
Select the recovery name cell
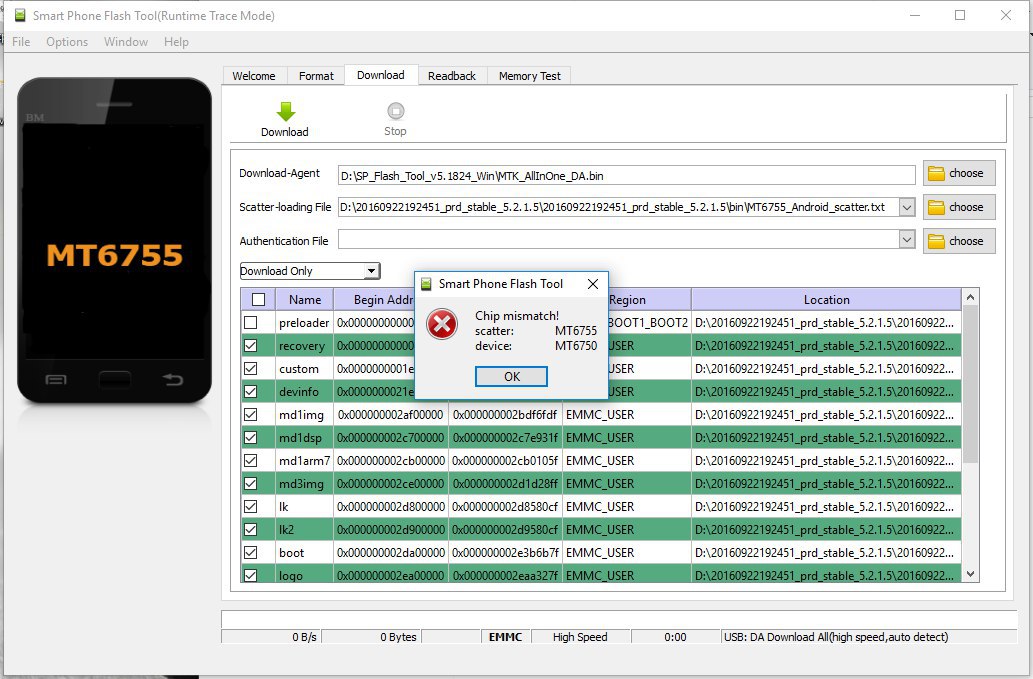pyautogui.click(x=302, y=346)
